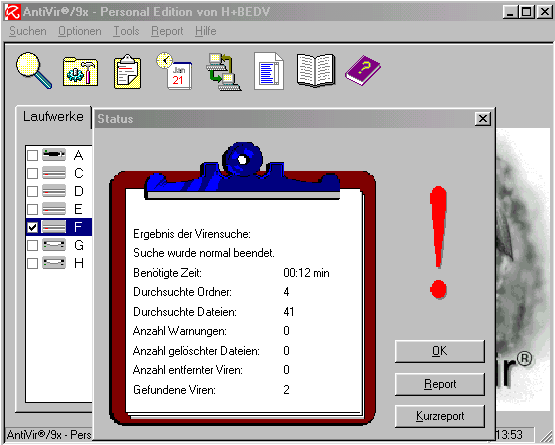Click 'Anzahl gelöschter Dateien:' label

click(196, 351)
